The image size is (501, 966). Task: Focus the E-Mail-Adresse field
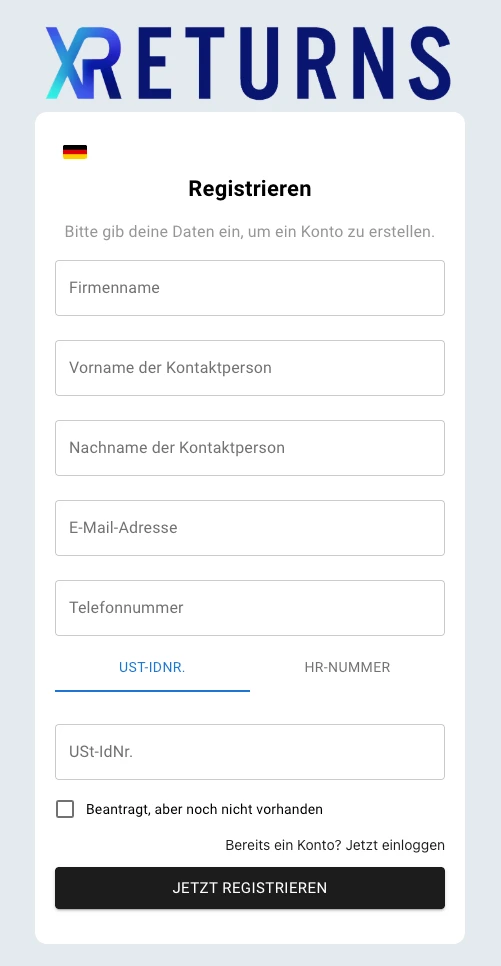pos(250,528)
